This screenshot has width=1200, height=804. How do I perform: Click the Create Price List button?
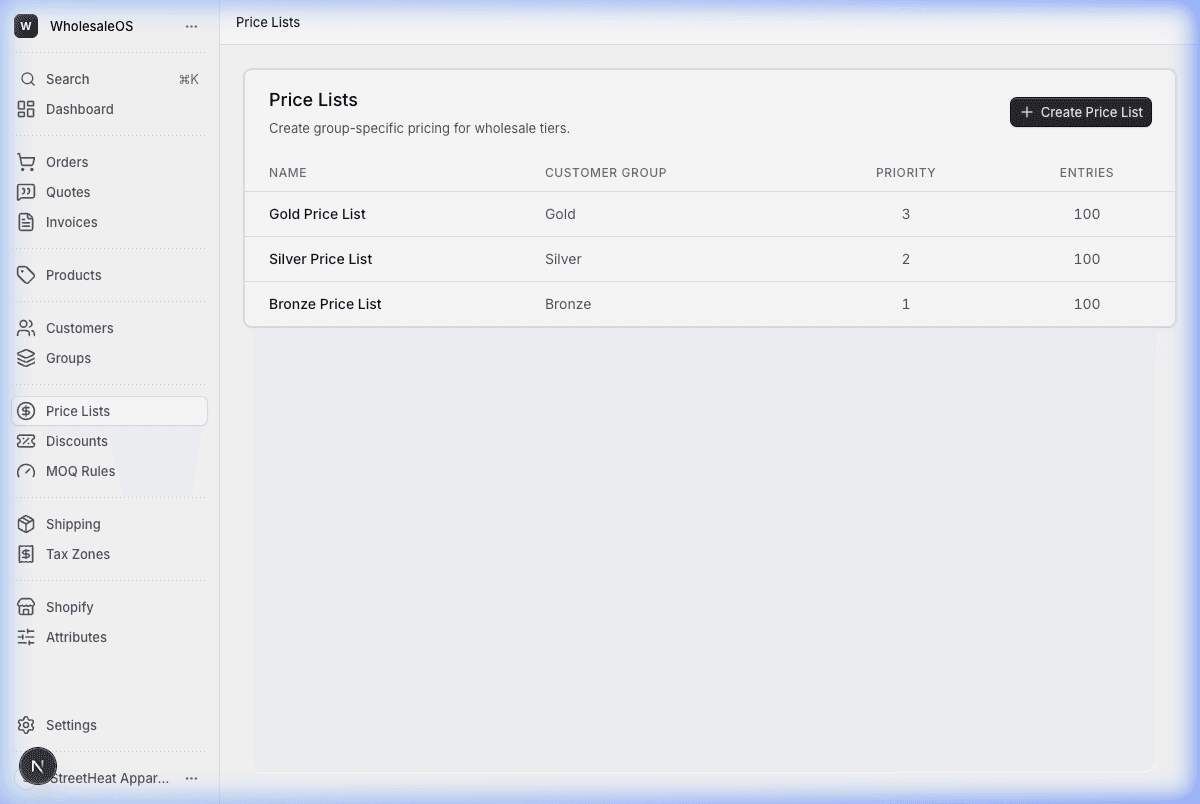tap(1080, 112)
